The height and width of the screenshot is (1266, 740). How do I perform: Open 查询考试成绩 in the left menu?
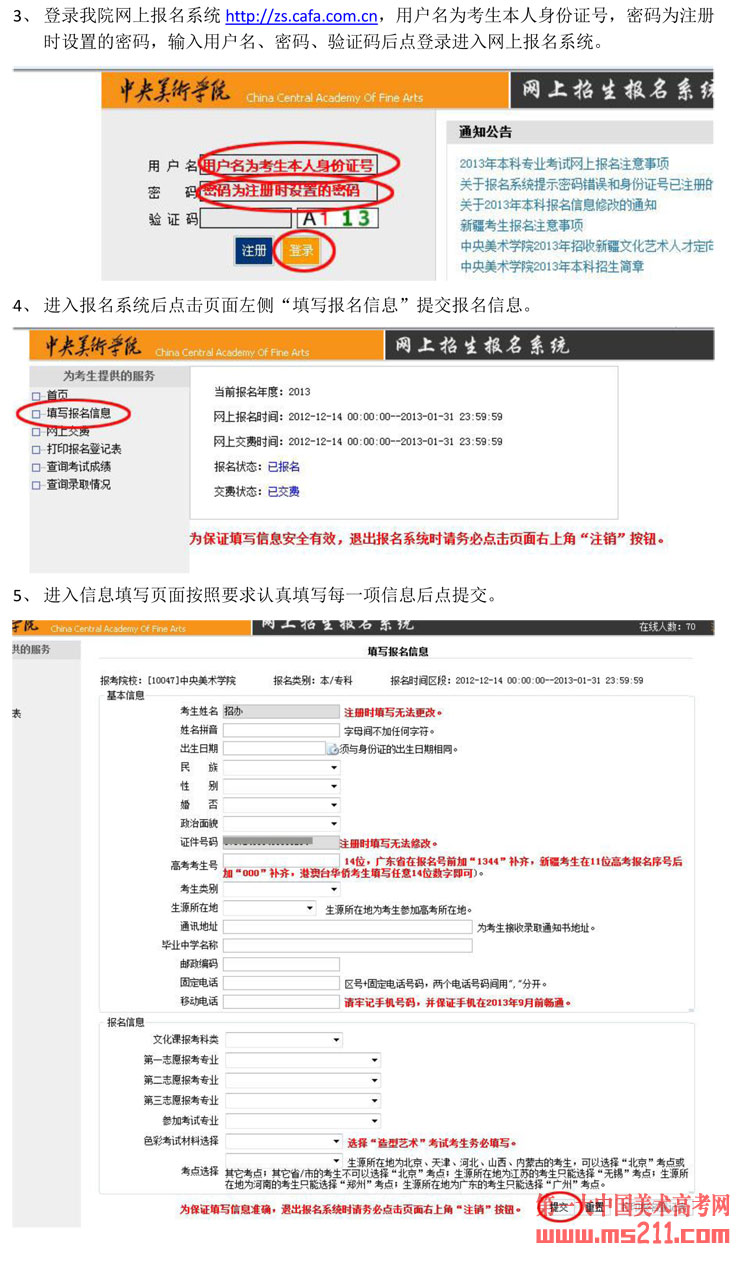pyautogui.click(x=78, y=467)
